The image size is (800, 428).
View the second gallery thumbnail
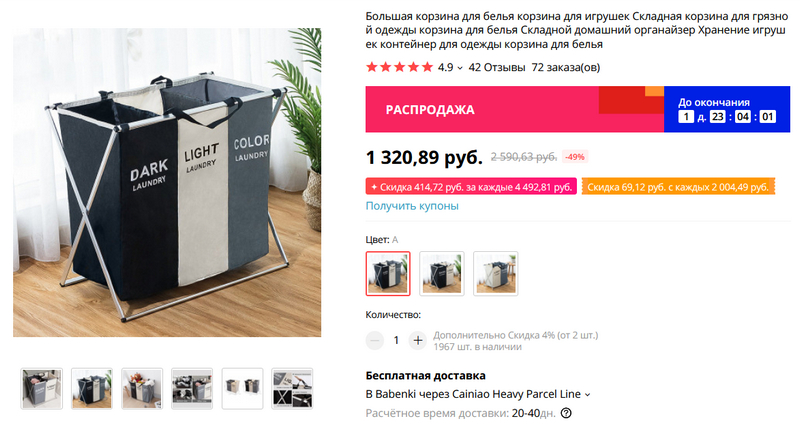click(x=92, y=389)
